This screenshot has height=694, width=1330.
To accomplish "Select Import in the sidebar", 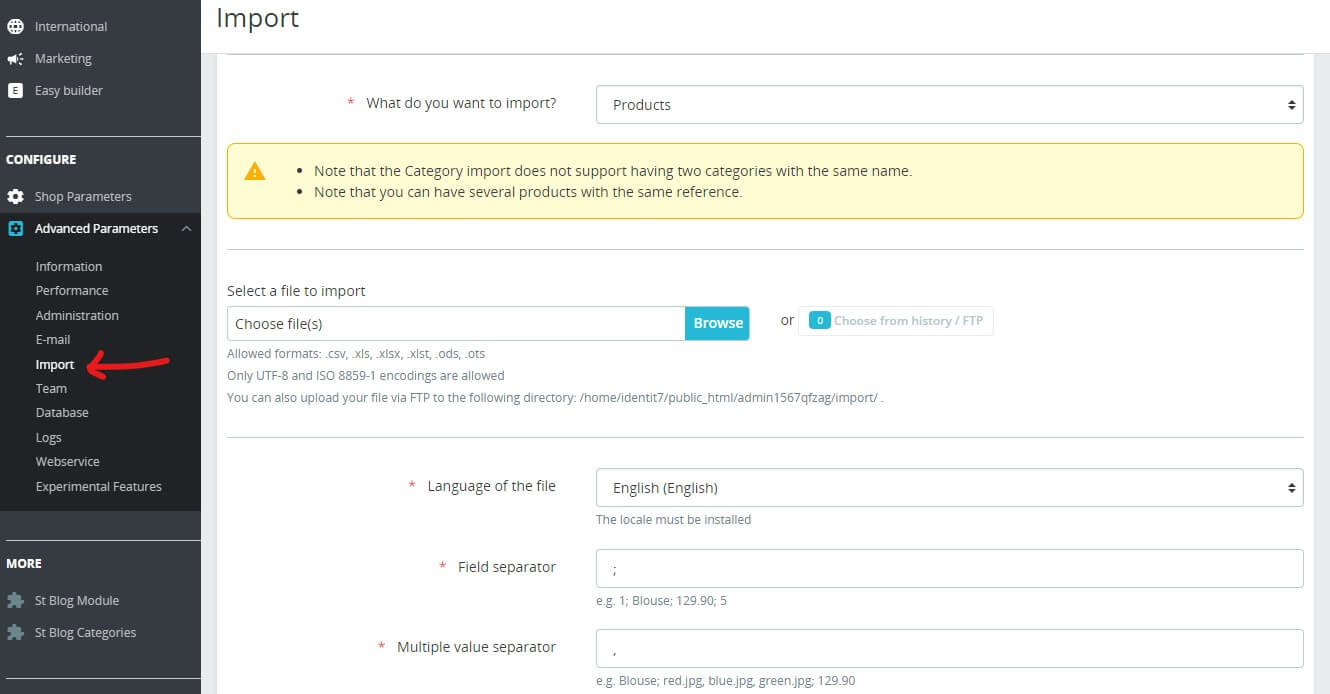I will 55,364.
